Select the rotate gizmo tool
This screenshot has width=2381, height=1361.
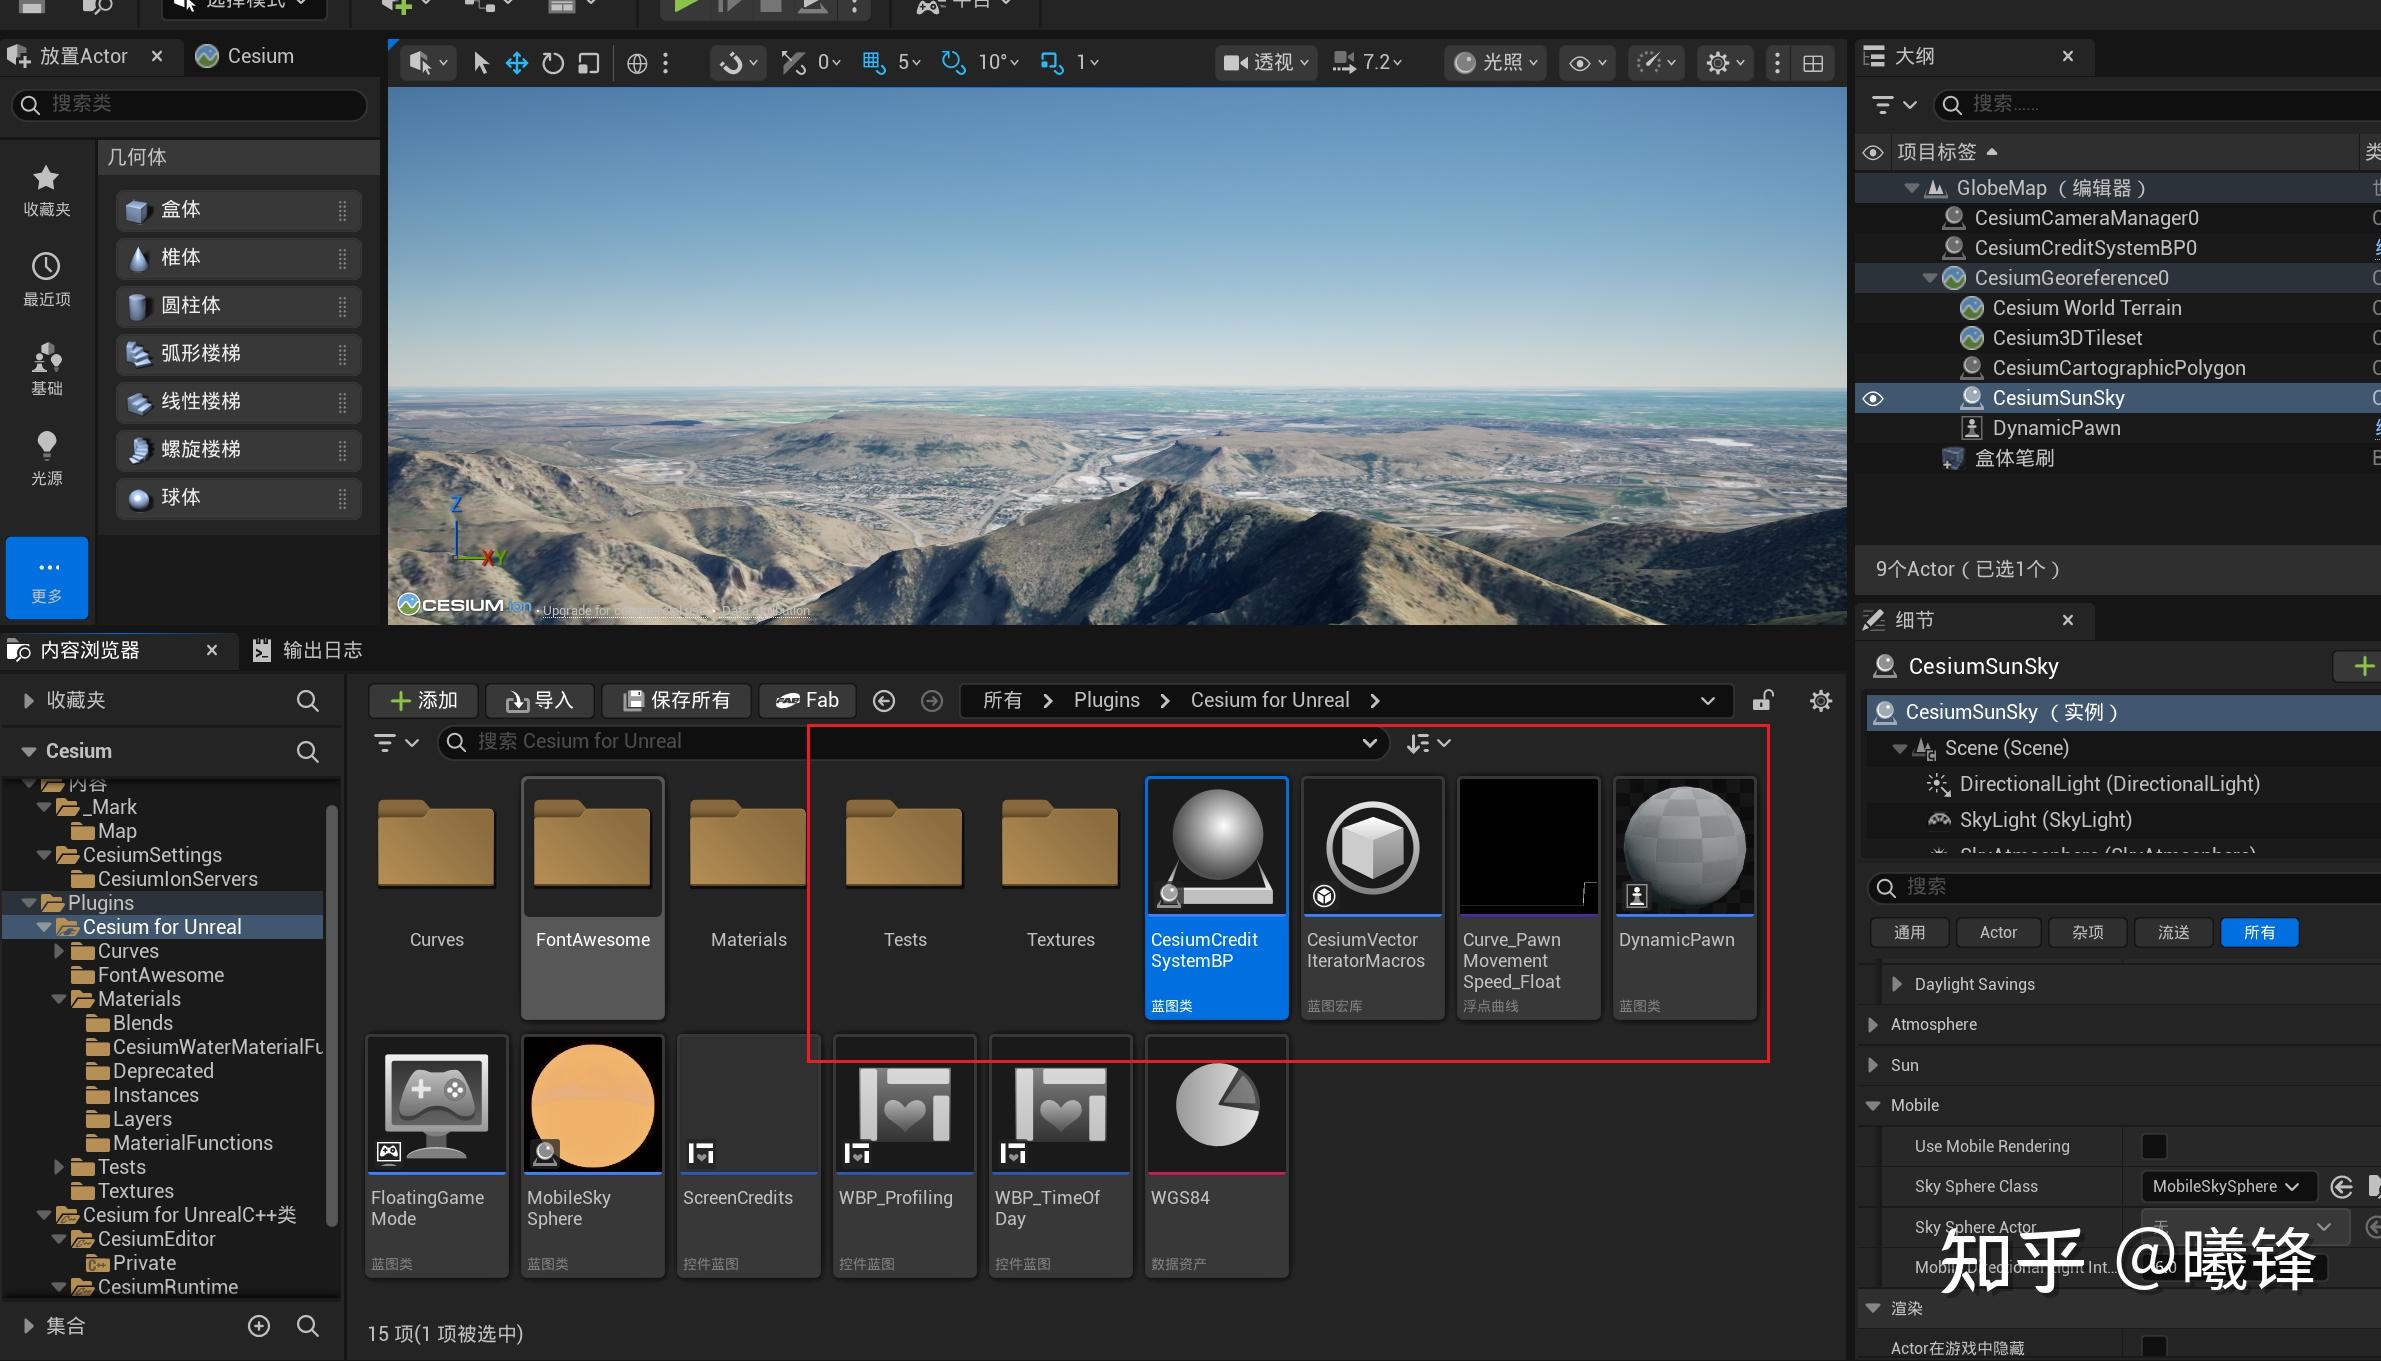coord(552,63)
